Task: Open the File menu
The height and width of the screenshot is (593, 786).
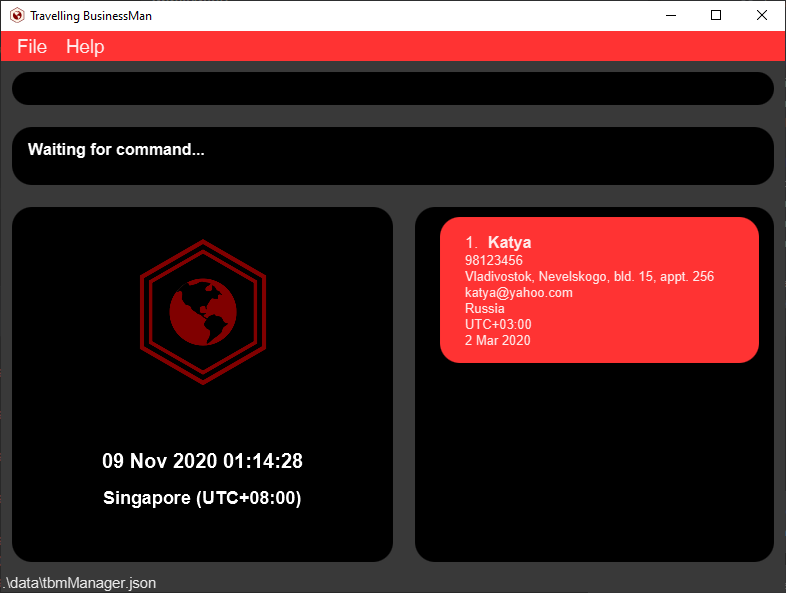Action: 32,47
